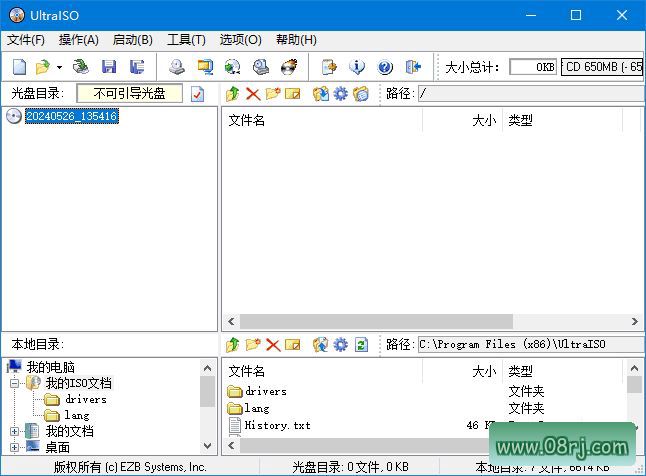Image resolution: width=646 pixels, height=476 pixels.
Task: Click the 大小总计 0KB size field
Action: (x=533, y=67)
